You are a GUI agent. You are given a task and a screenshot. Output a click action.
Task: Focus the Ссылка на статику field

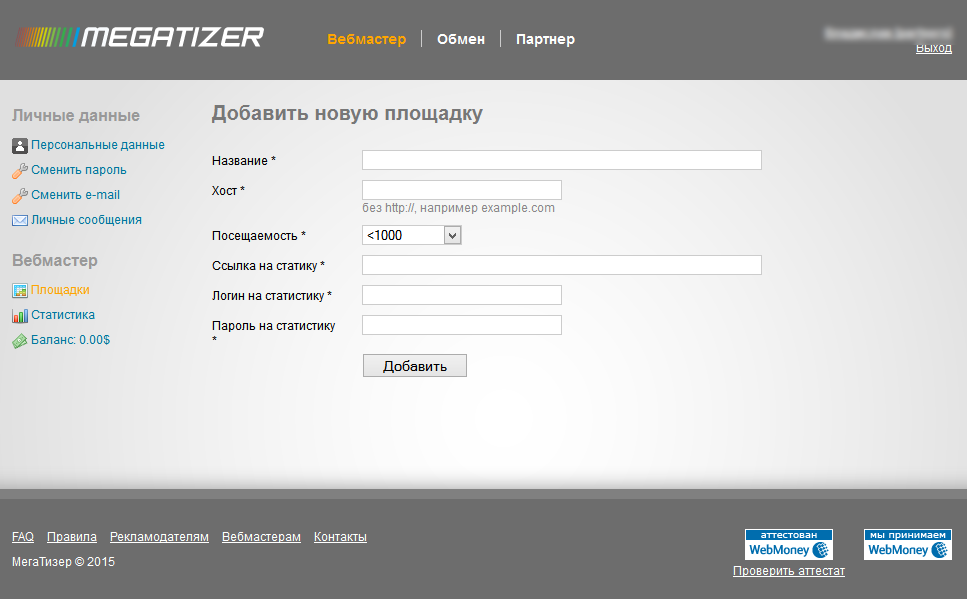(560, 265)
